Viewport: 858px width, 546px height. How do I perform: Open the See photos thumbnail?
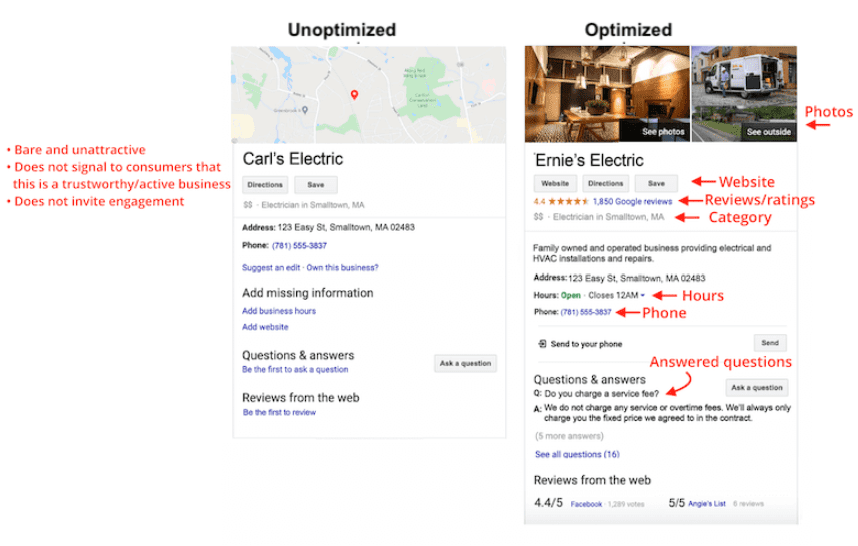(x=607, y=93)
